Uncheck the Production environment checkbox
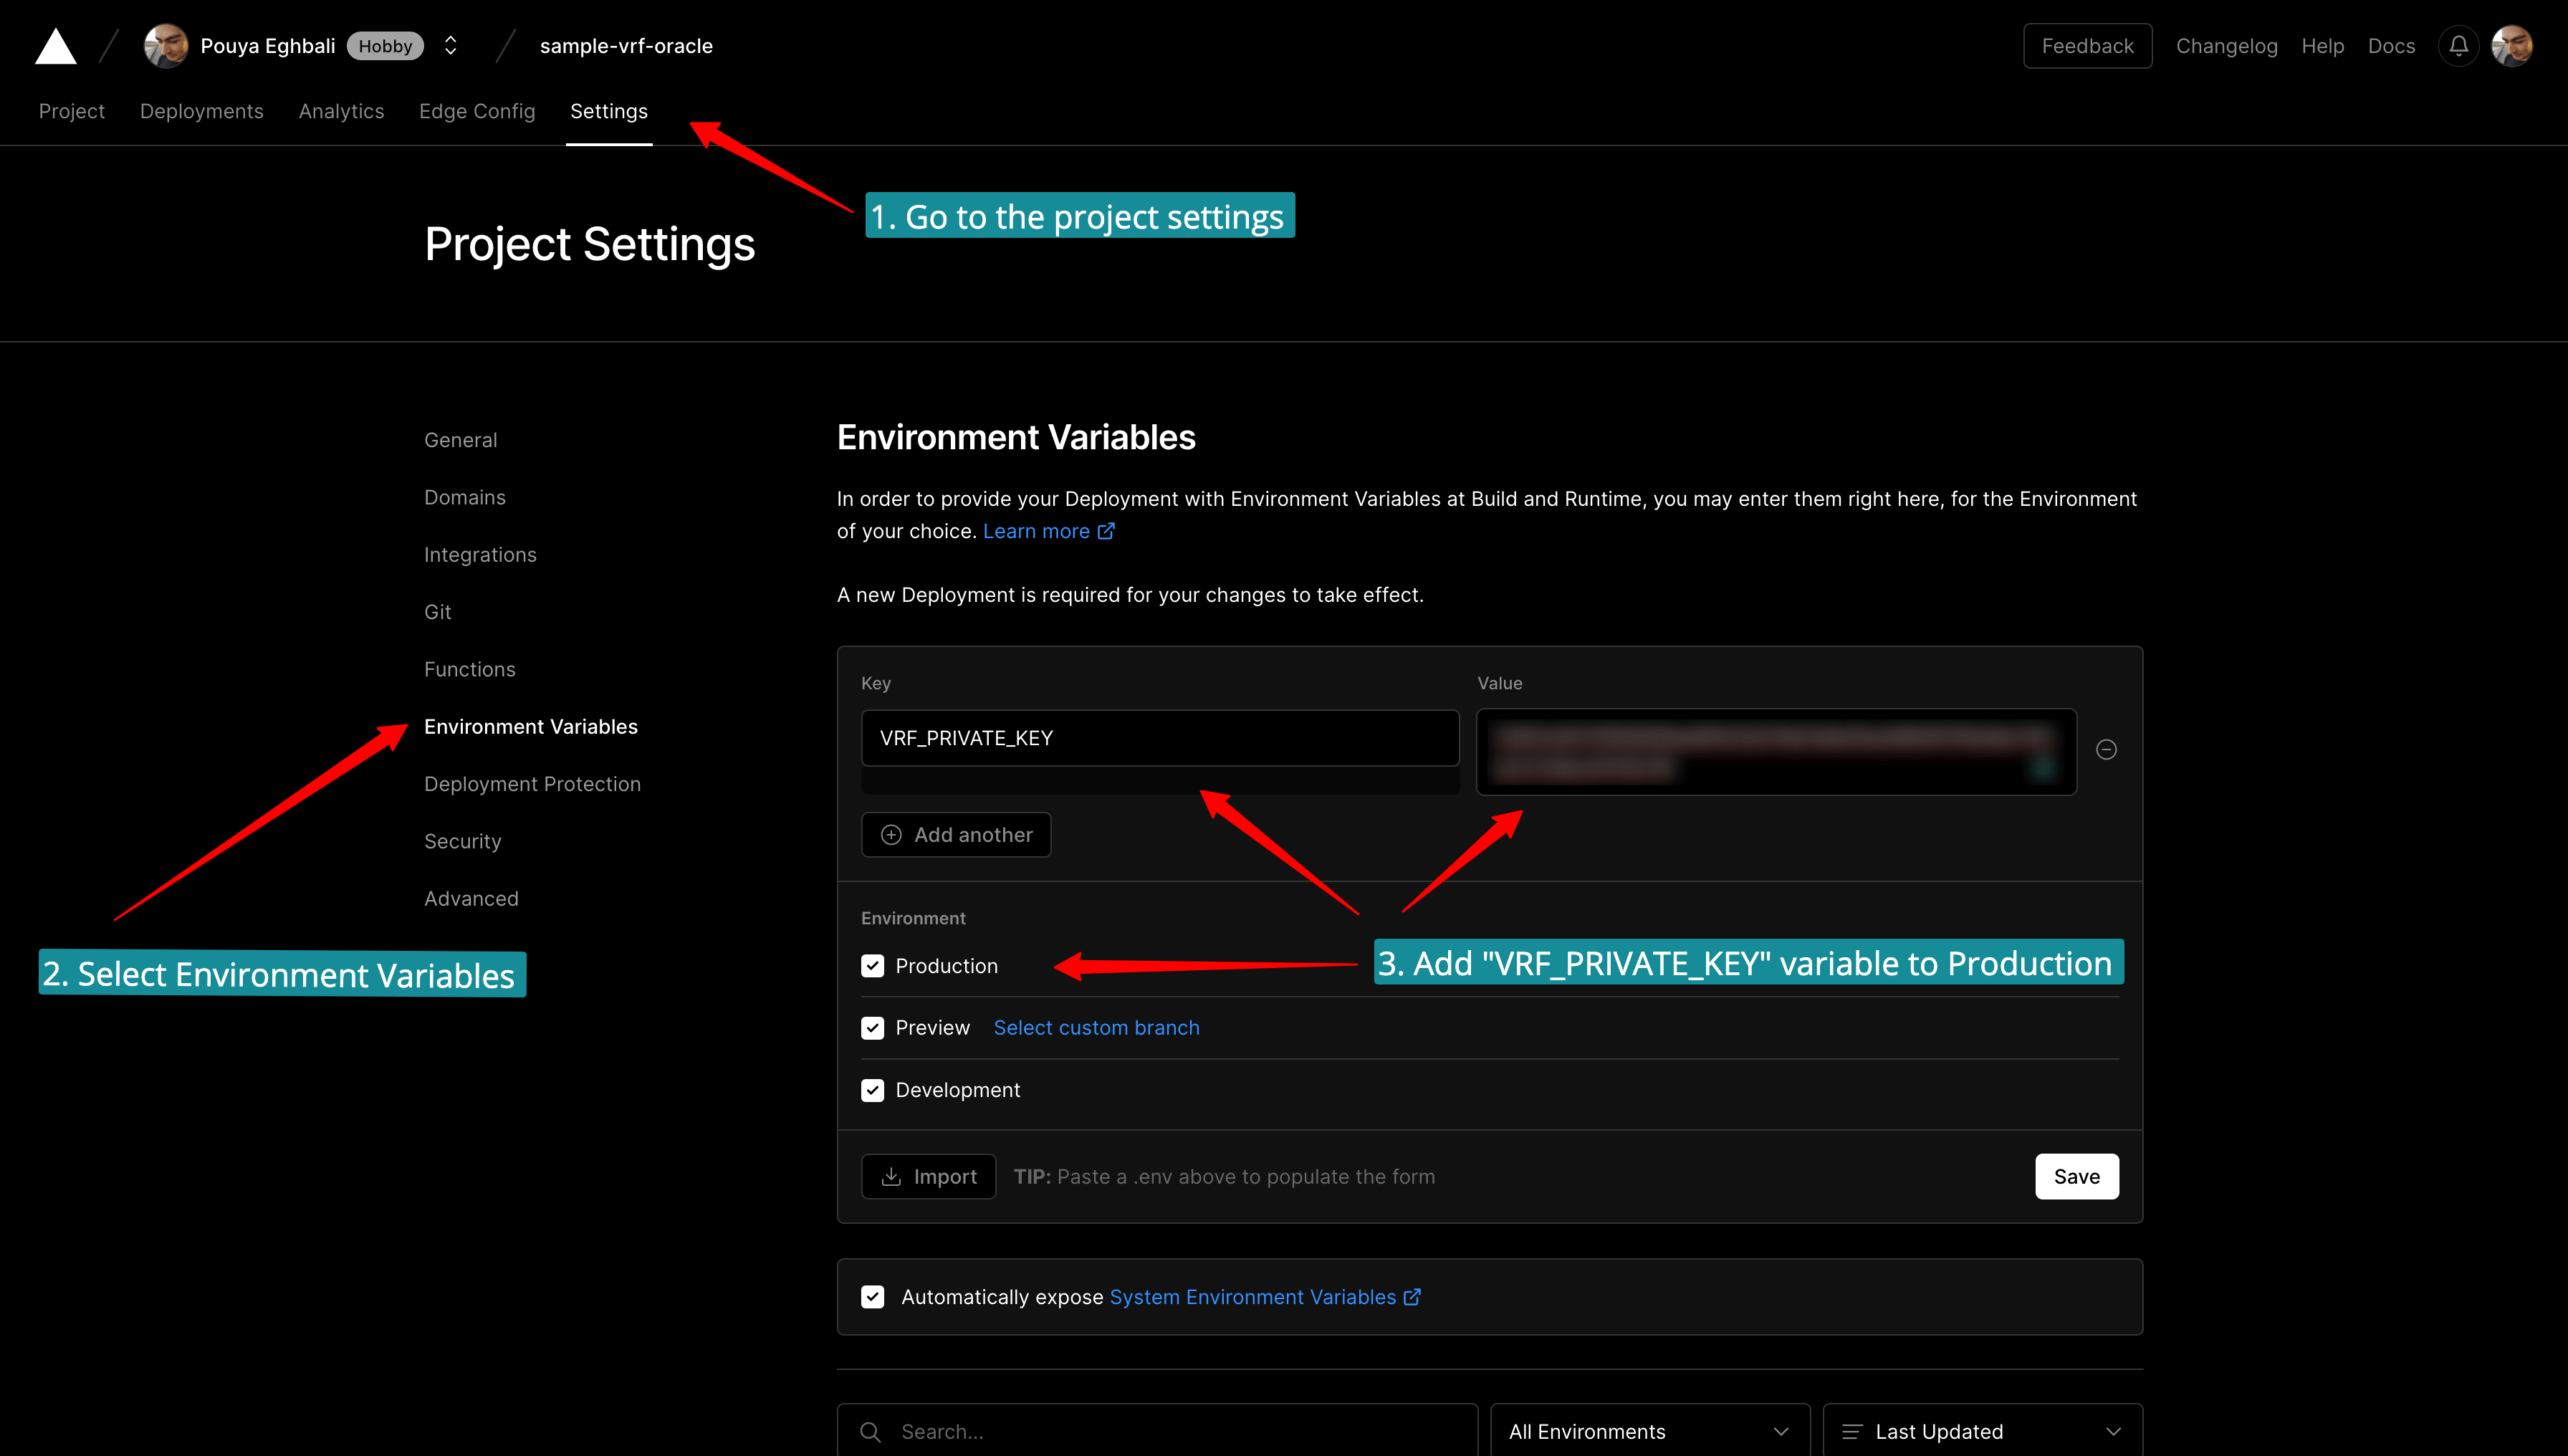 [x=873, y=966]
